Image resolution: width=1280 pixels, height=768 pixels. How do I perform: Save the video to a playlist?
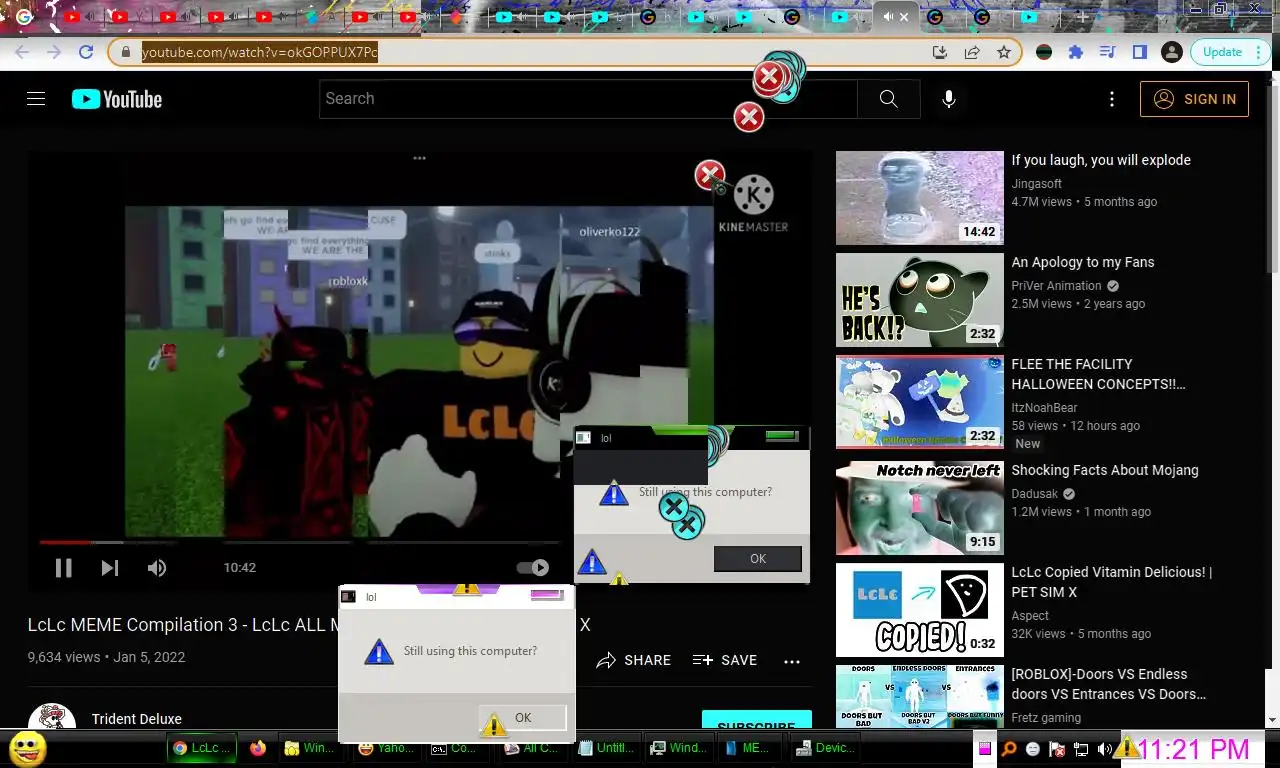(725, 660)
